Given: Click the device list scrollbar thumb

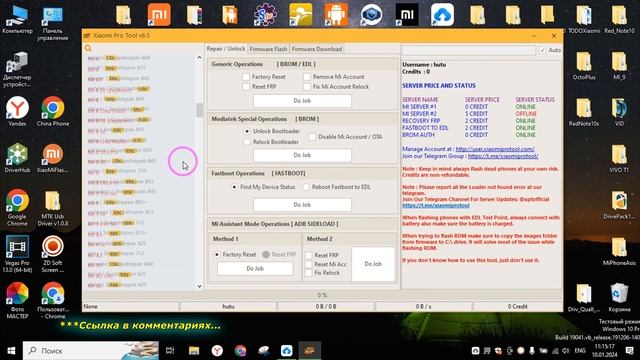Looking at the screenshot, I should 199,110.
